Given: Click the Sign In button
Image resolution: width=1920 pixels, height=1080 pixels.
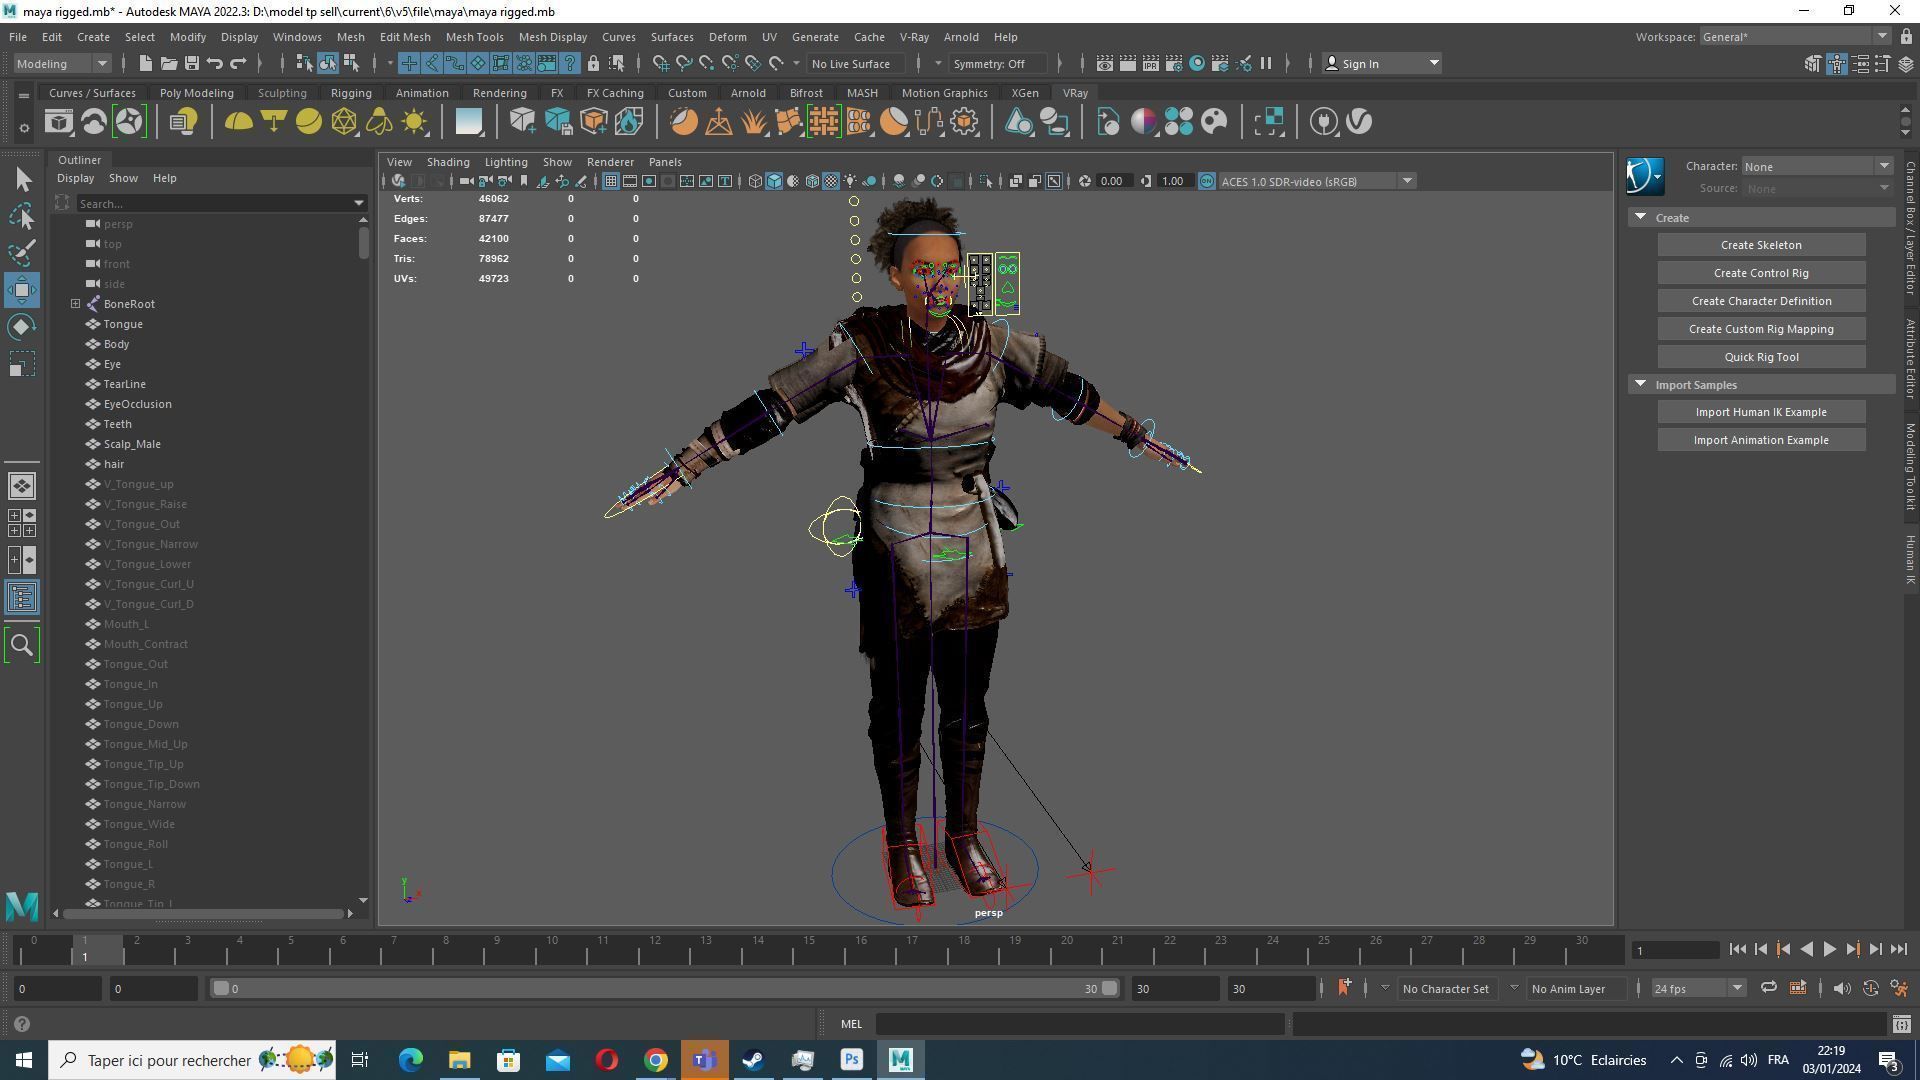Looking at the screenshot, I should 1382,64.
